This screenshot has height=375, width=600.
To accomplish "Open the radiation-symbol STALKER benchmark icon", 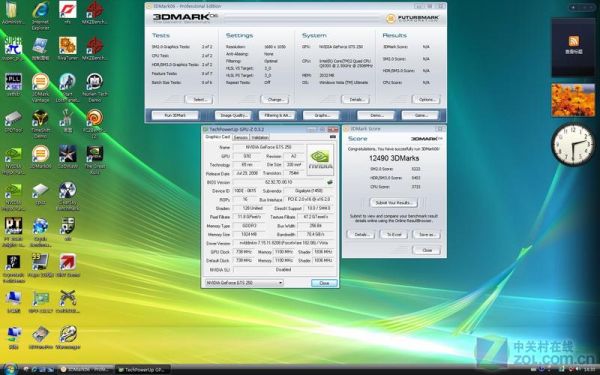I will tap(68, 196).
